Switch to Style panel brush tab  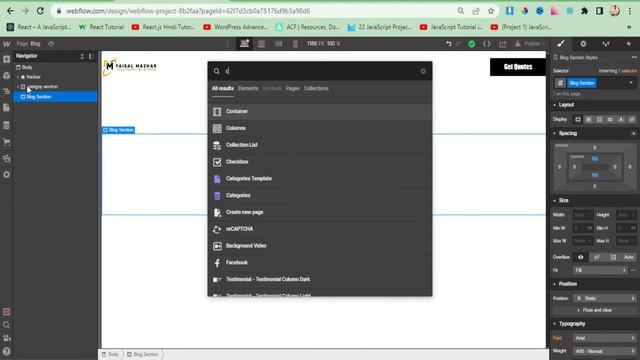click(x=561, y=44)
